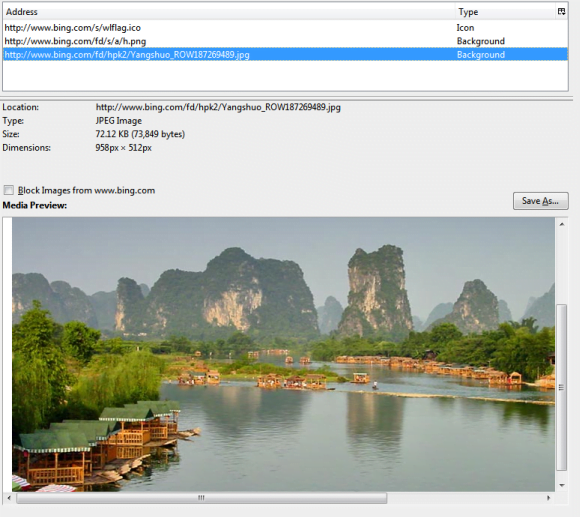Click the preview scroll down arrow
This screenshot has height=517, width=580.
(x=562, y=485)
